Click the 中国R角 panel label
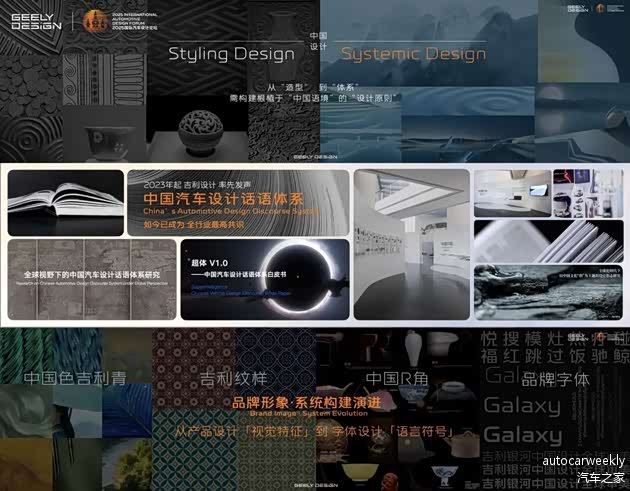This screenshot has height=491, width=630. (x=396, y=378)
